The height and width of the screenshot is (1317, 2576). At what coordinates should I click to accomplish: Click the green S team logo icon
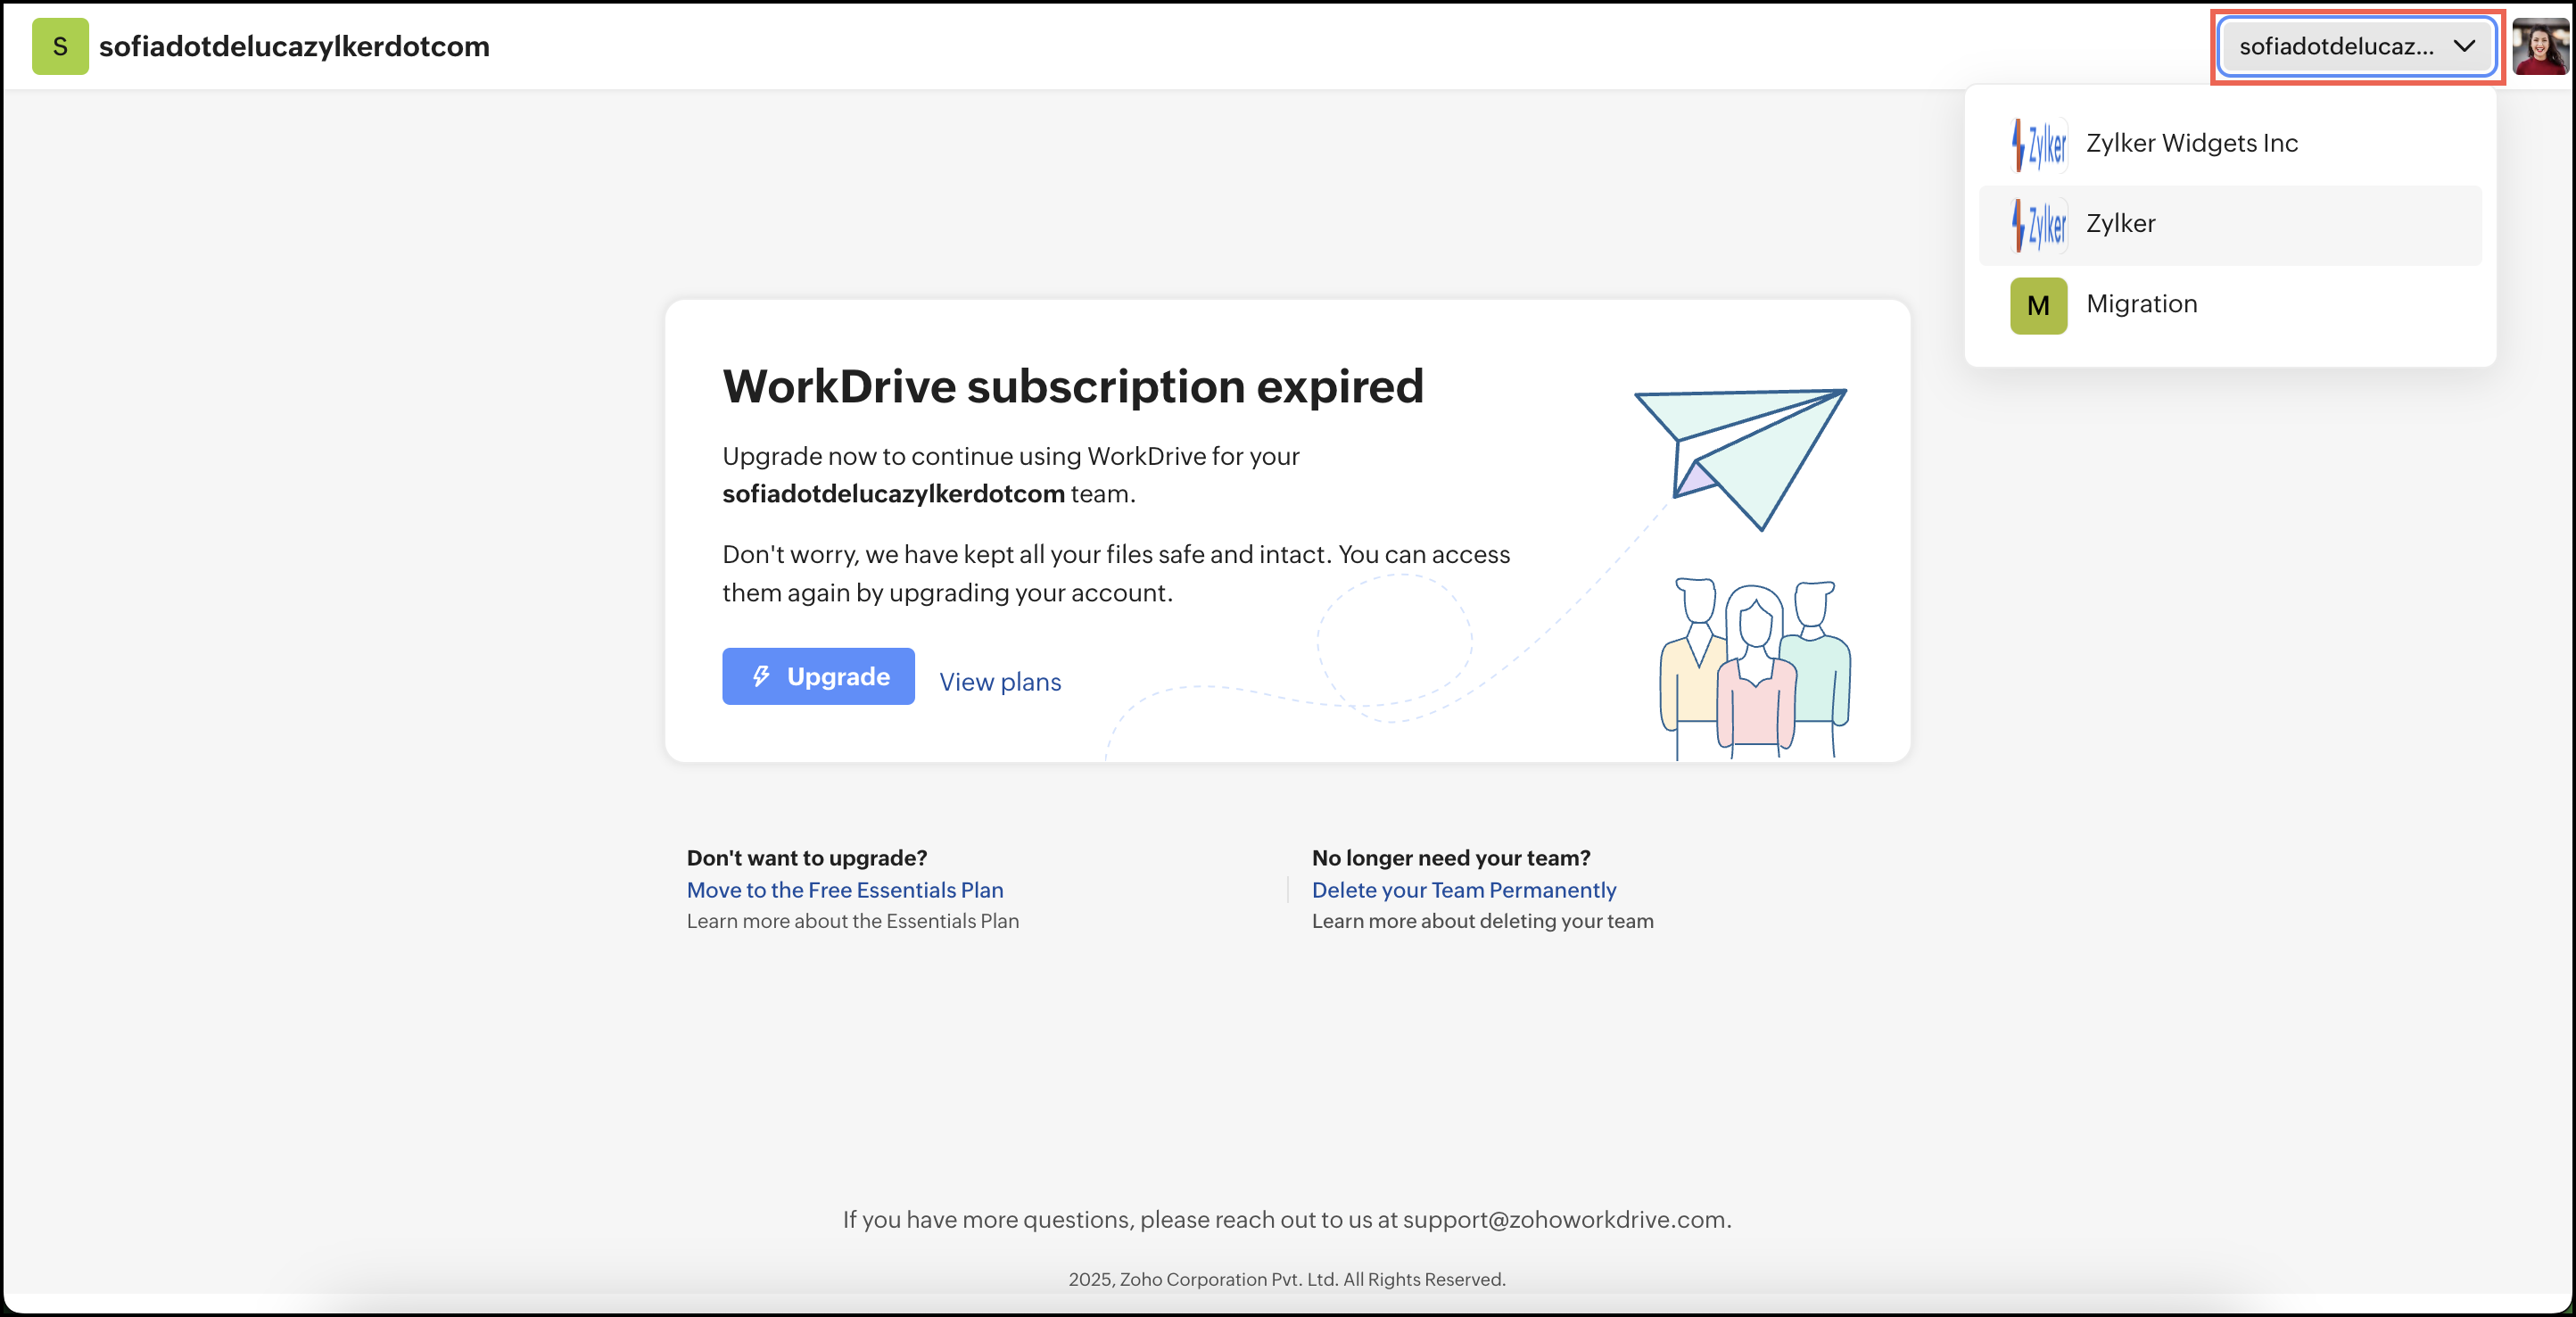pos(60,46)
